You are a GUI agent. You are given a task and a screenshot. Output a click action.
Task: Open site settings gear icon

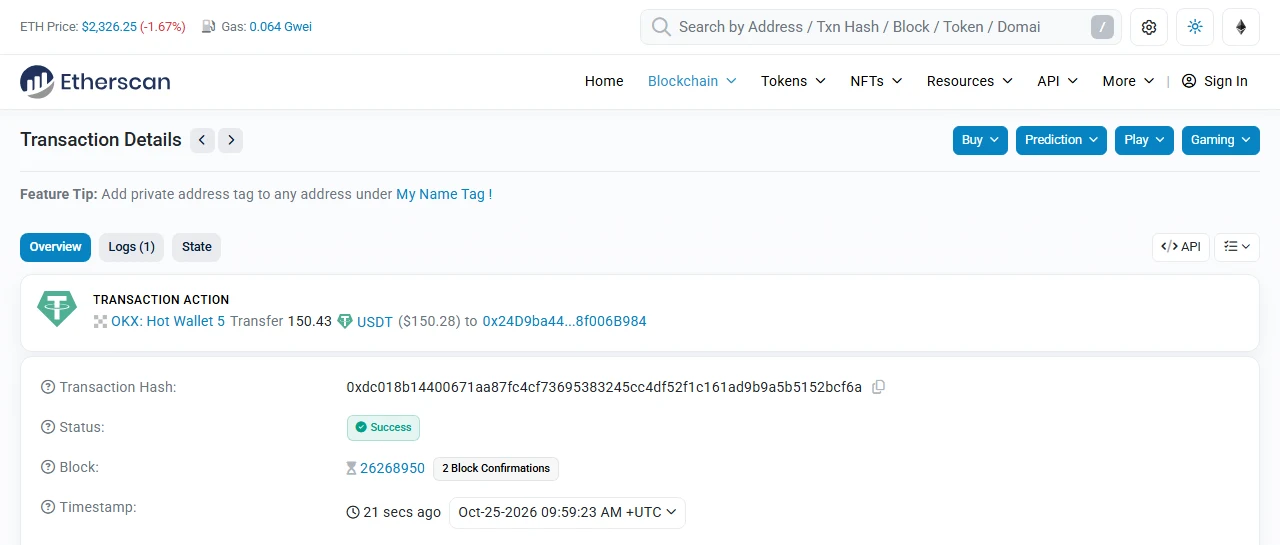coord(1149,27)
